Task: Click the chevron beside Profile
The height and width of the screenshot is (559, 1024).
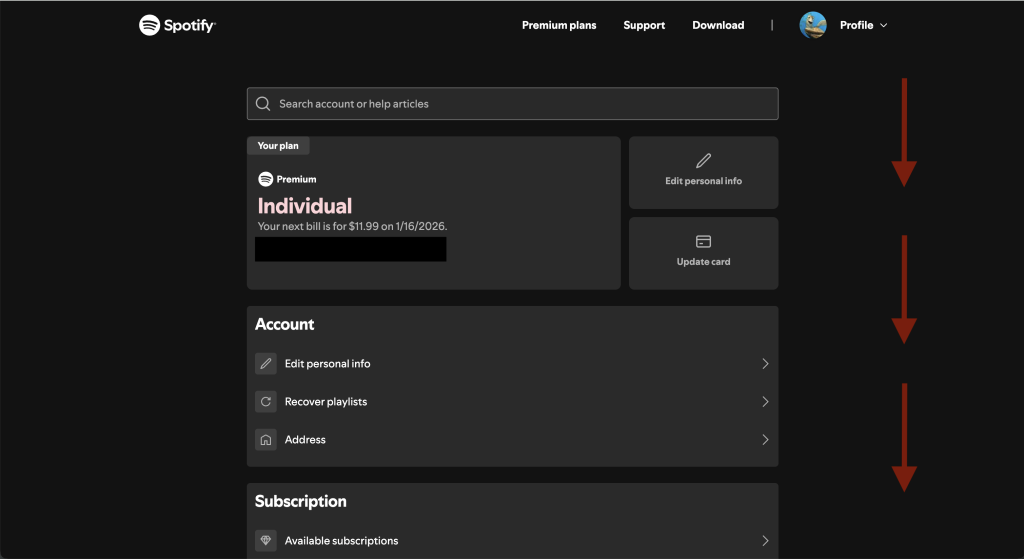Action: 884,25
